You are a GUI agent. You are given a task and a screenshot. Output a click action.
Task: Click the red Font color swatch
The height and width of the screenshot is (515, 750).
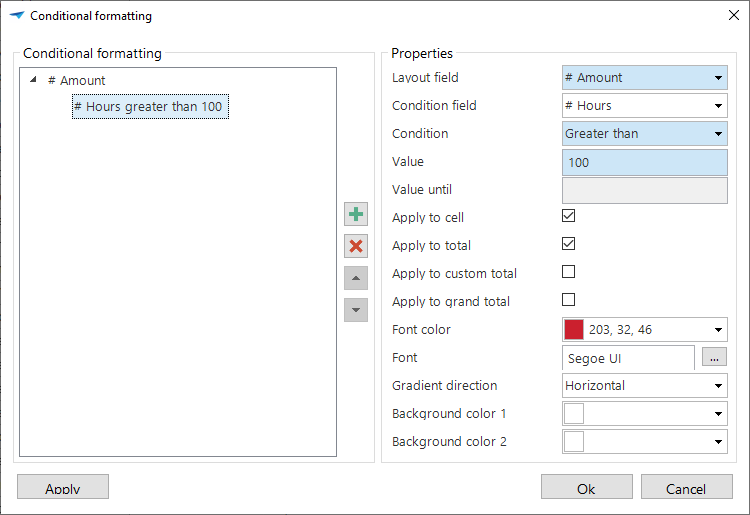[574, 330]
